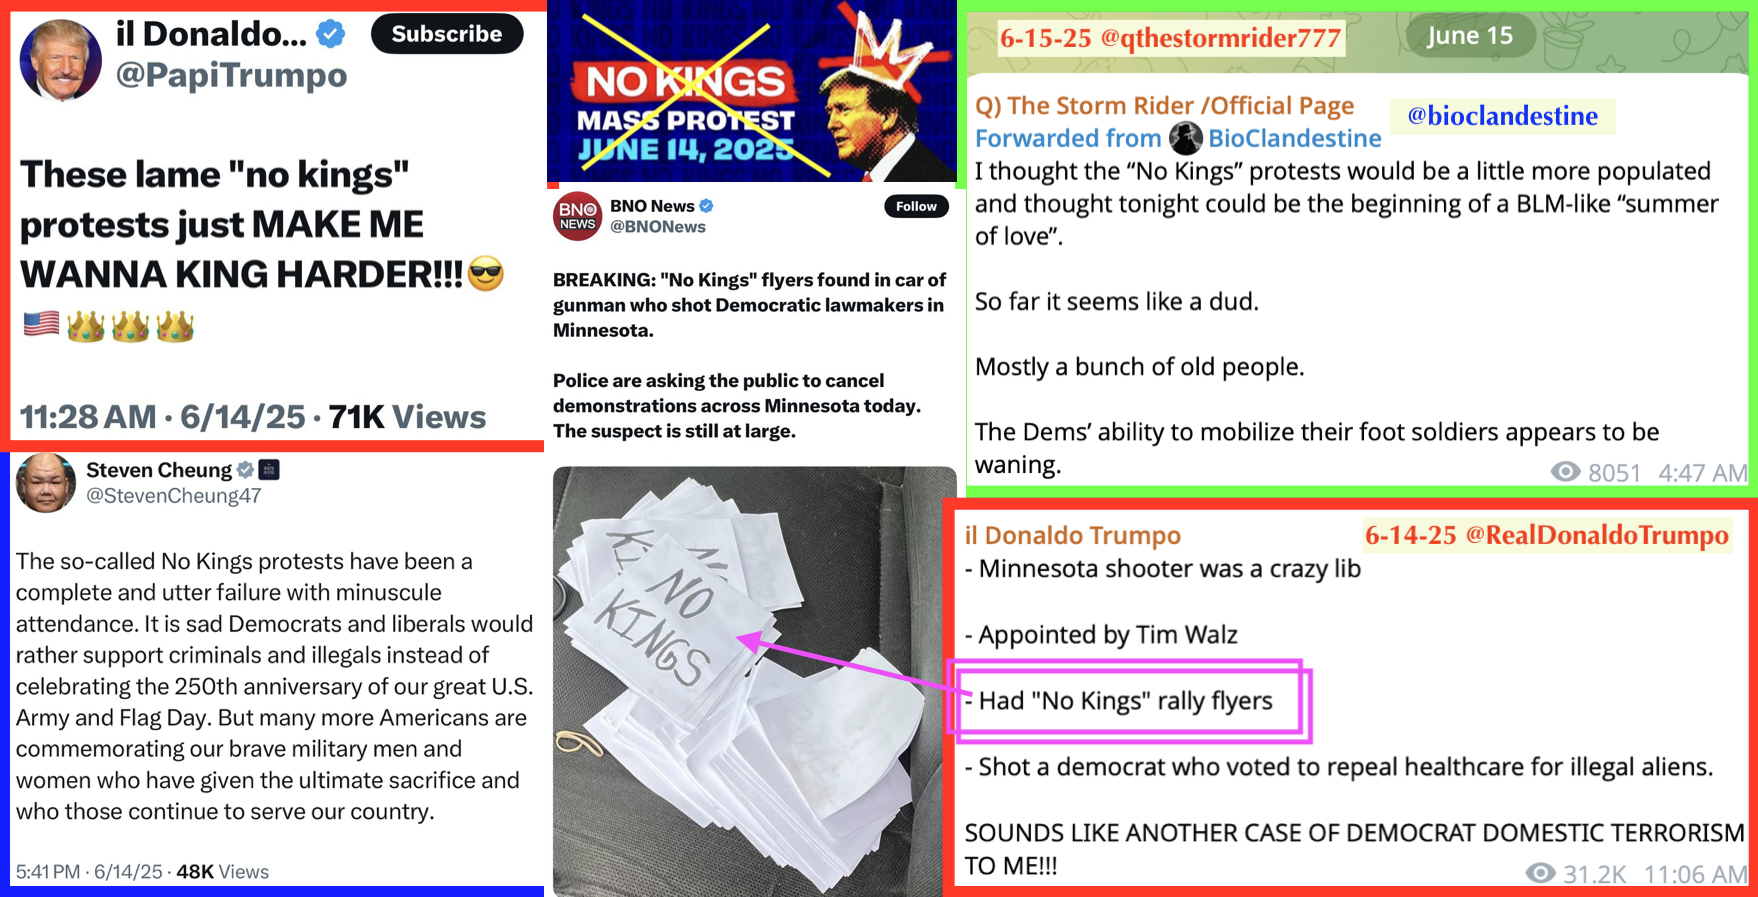Click the Subscribe button on PapiTrumpo post
This screenshot has width=1758, height=897.
[447, 34]
